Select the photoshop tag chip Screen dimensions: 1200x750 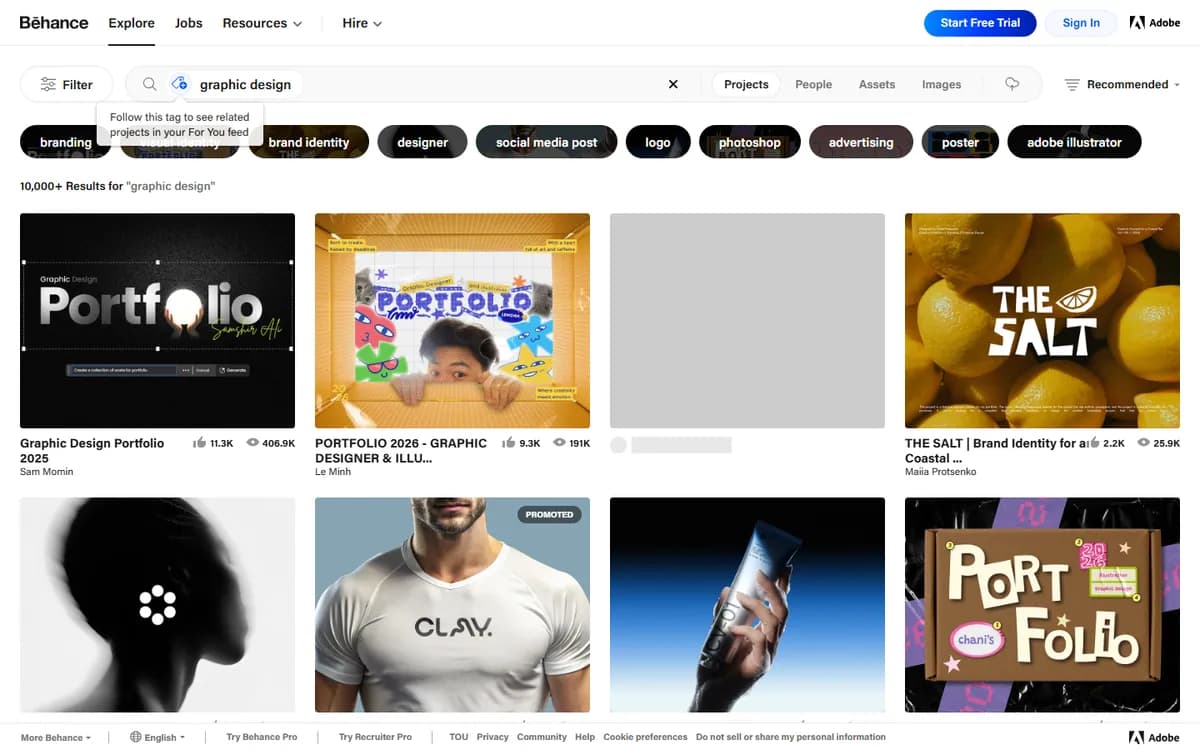749,142
